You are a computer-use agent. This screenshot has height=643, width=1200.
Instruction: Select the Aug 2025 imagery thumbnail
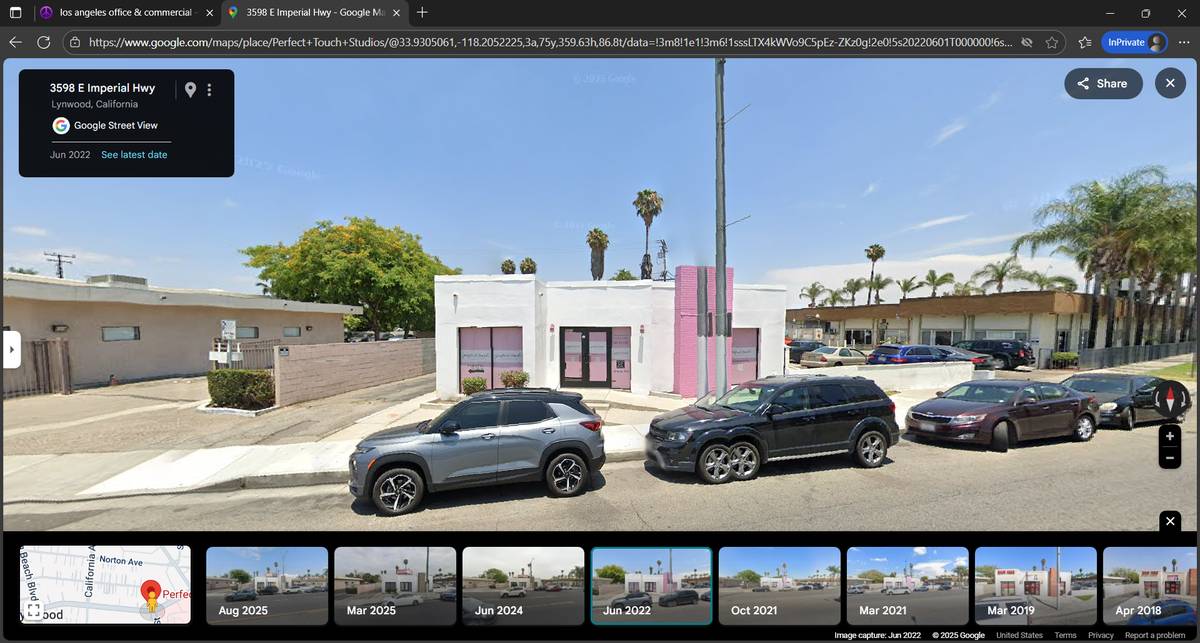(x=267, y=585)
